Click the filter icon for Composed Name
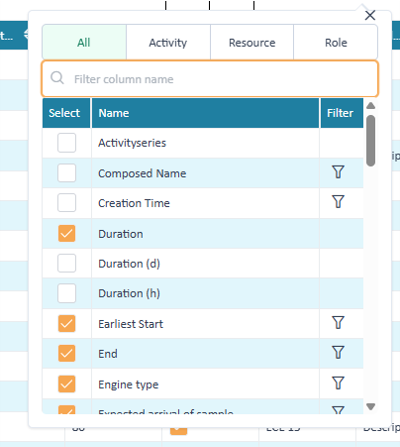400x447 pixels. (x=338, y=172)
